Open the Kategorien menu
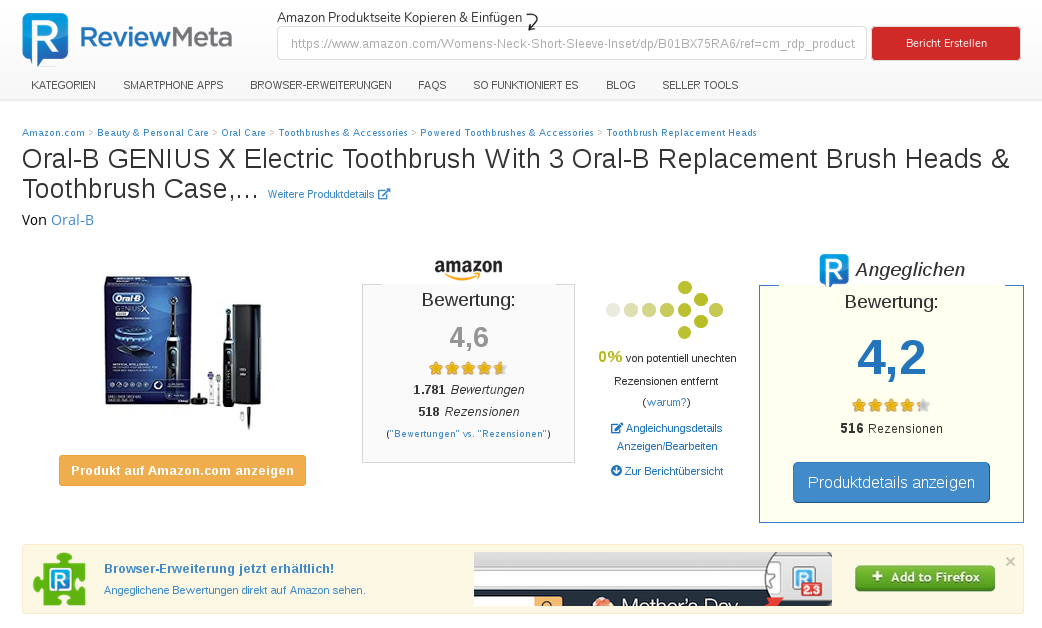Screen dimensions: 1042x628 click(63, 85)
